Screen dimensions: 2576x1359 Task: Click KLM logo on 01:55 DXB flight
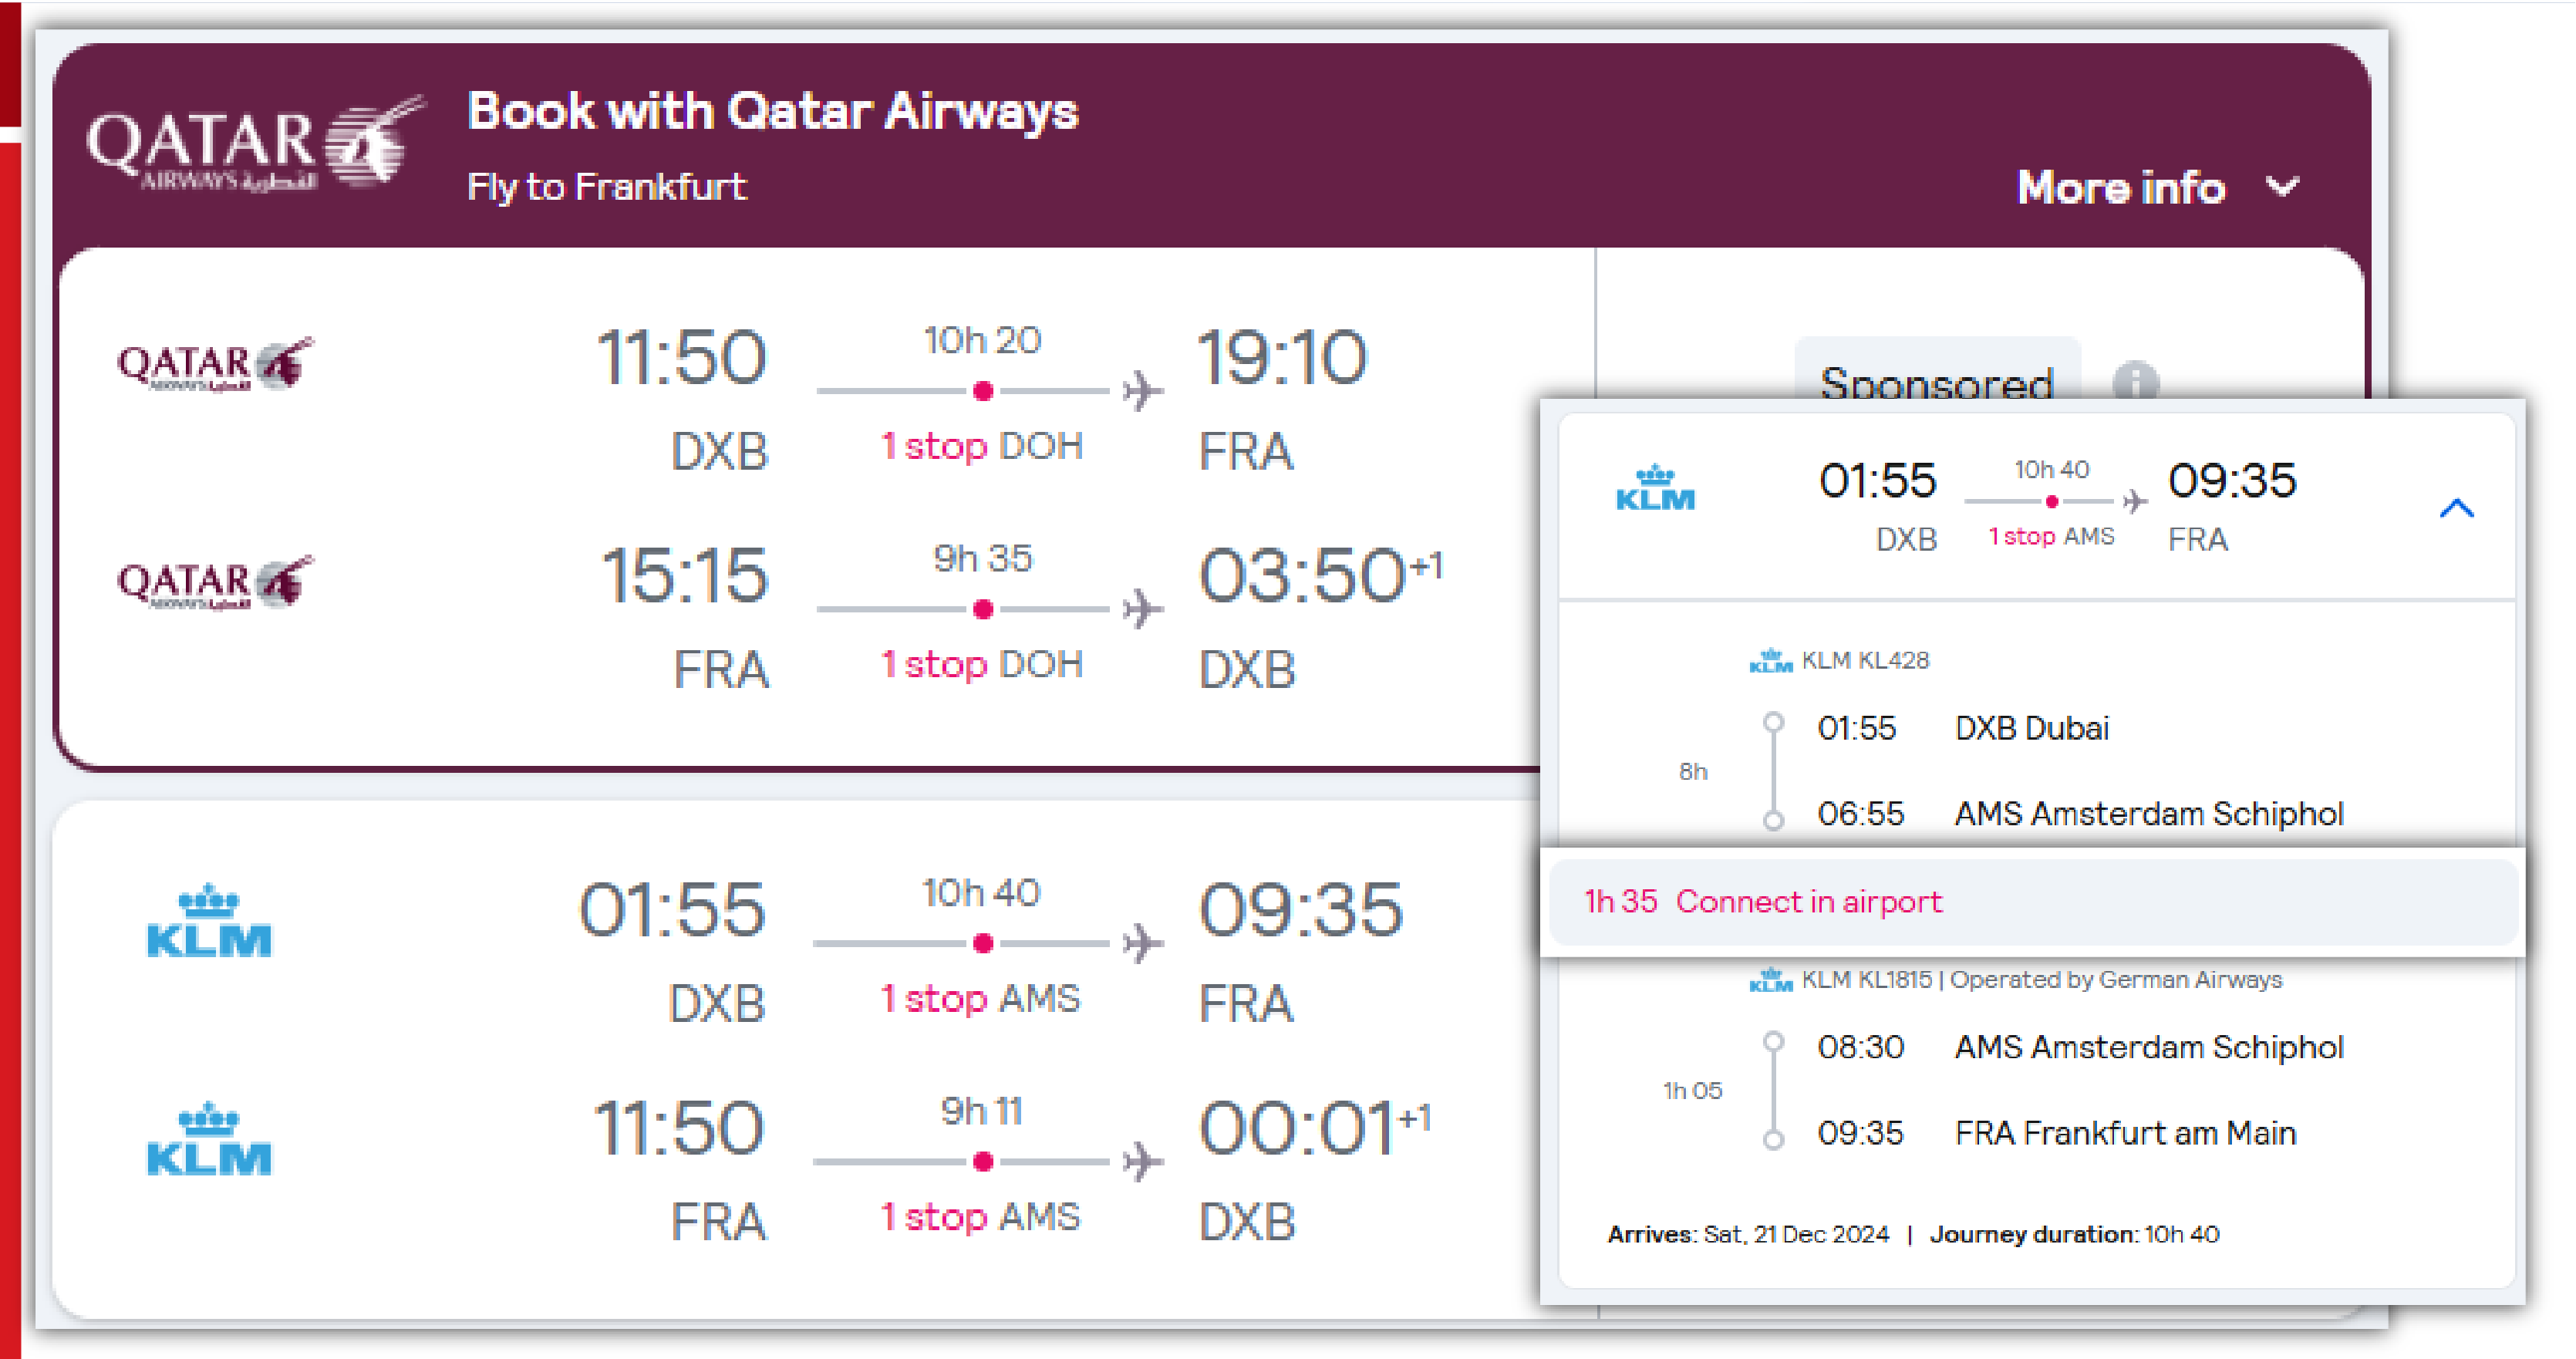(208, 921)
